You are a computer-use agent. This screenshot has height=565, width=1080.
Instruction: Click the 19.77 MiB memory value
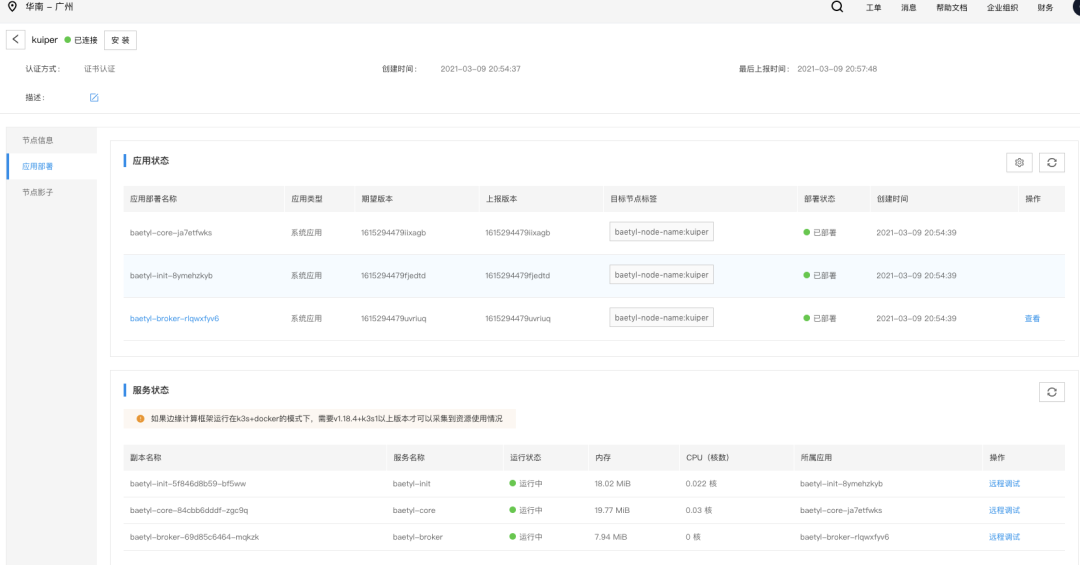pyautogui.click(x=612, y=511)
